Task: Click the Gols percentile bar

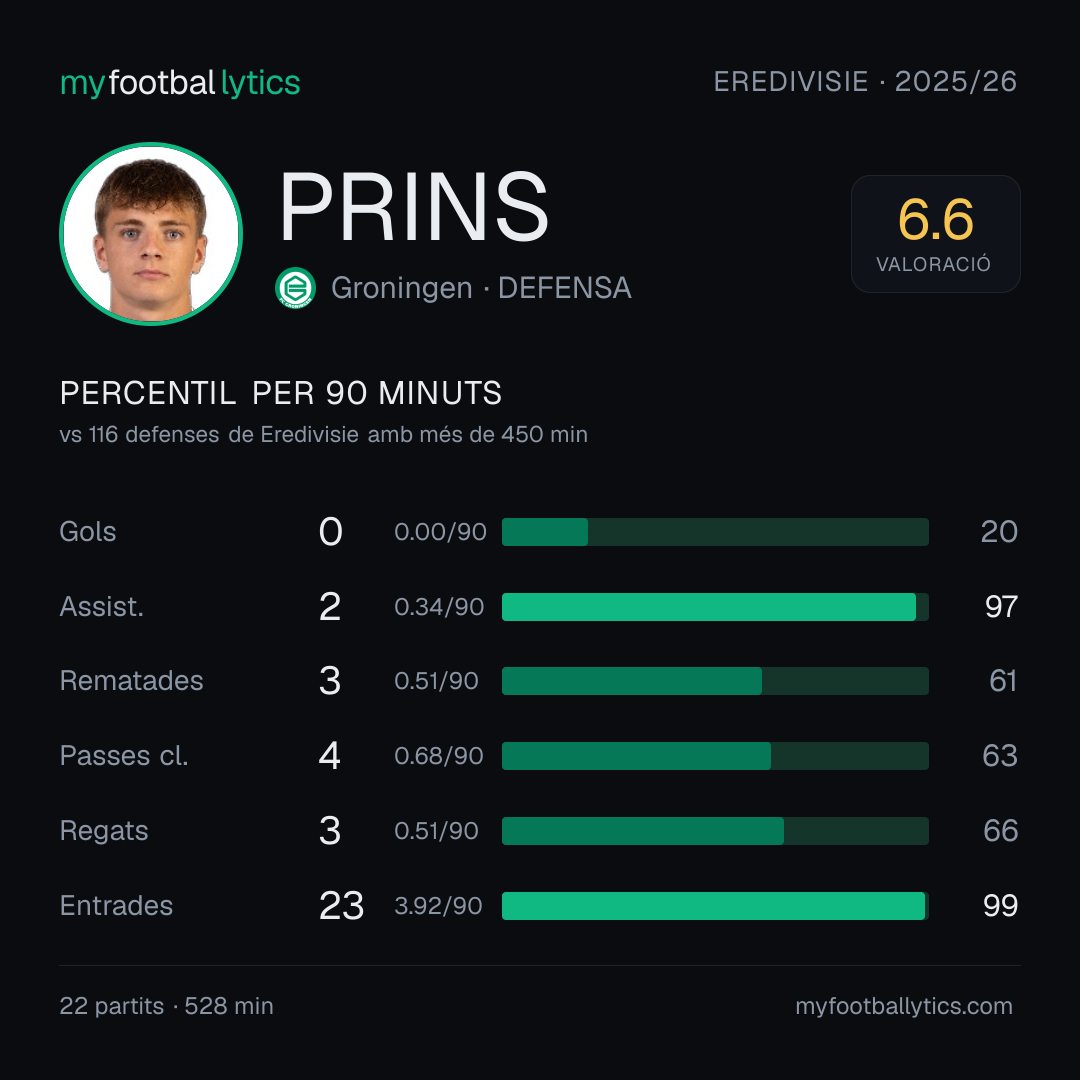Action: (715, 532)
